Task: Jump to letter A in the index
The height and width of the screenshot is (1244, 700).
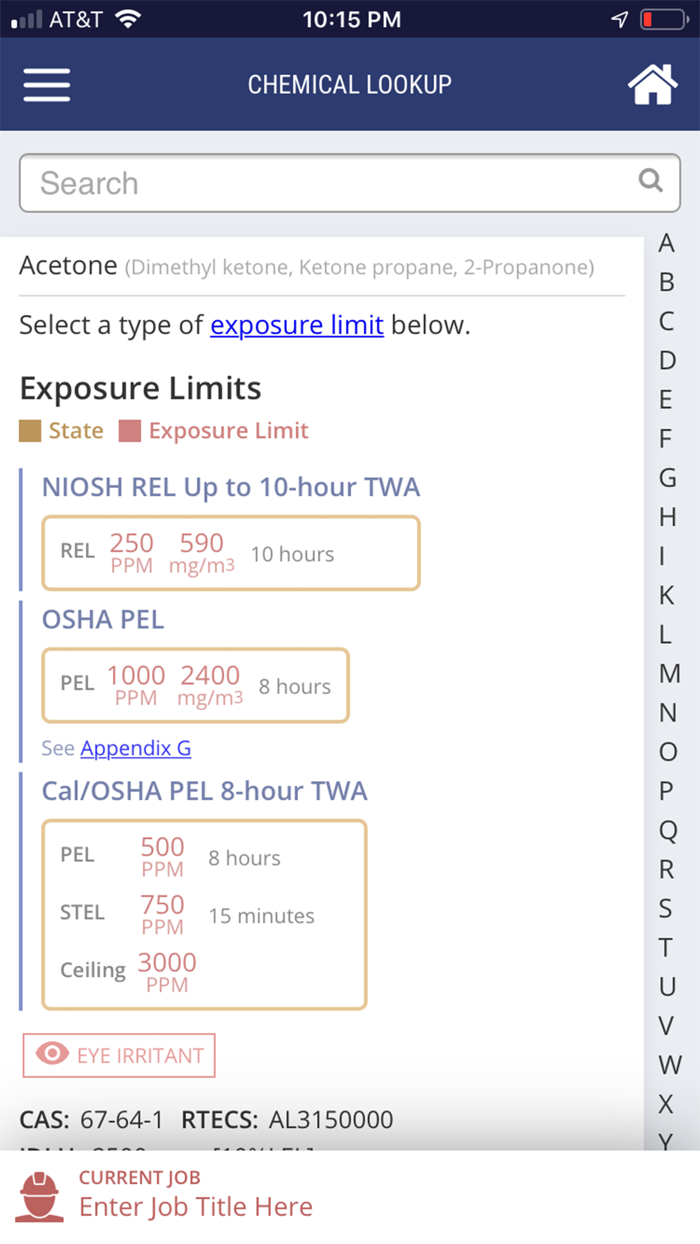Action: (x=667, y=243)
